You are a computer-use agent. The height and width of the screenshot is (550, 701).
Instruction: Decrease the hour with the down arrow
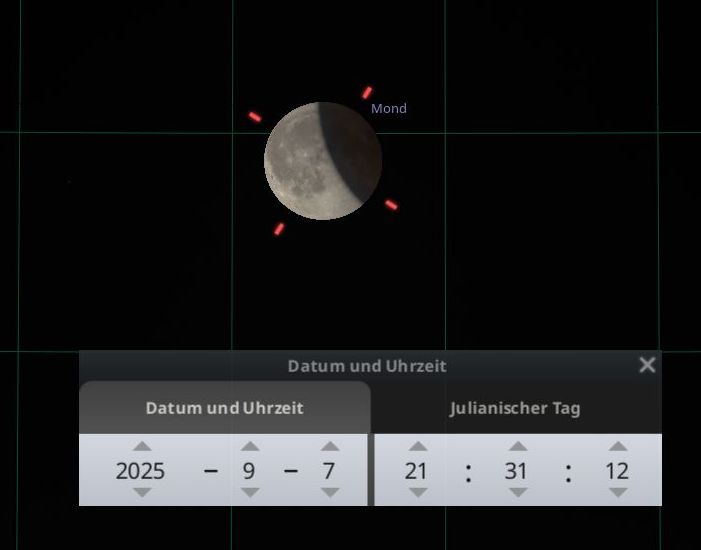pyautogui.click(x=417, y=492)
